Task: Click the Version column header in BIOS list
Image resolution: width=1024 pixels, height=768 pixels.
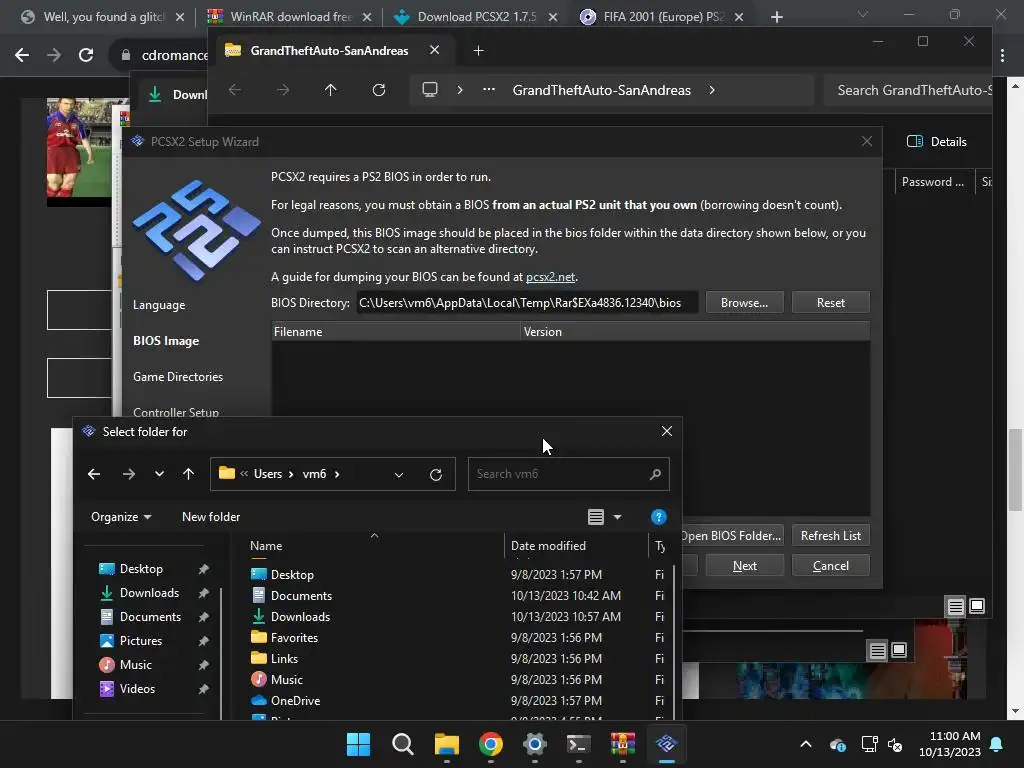Action: click(x=696, y=332)
